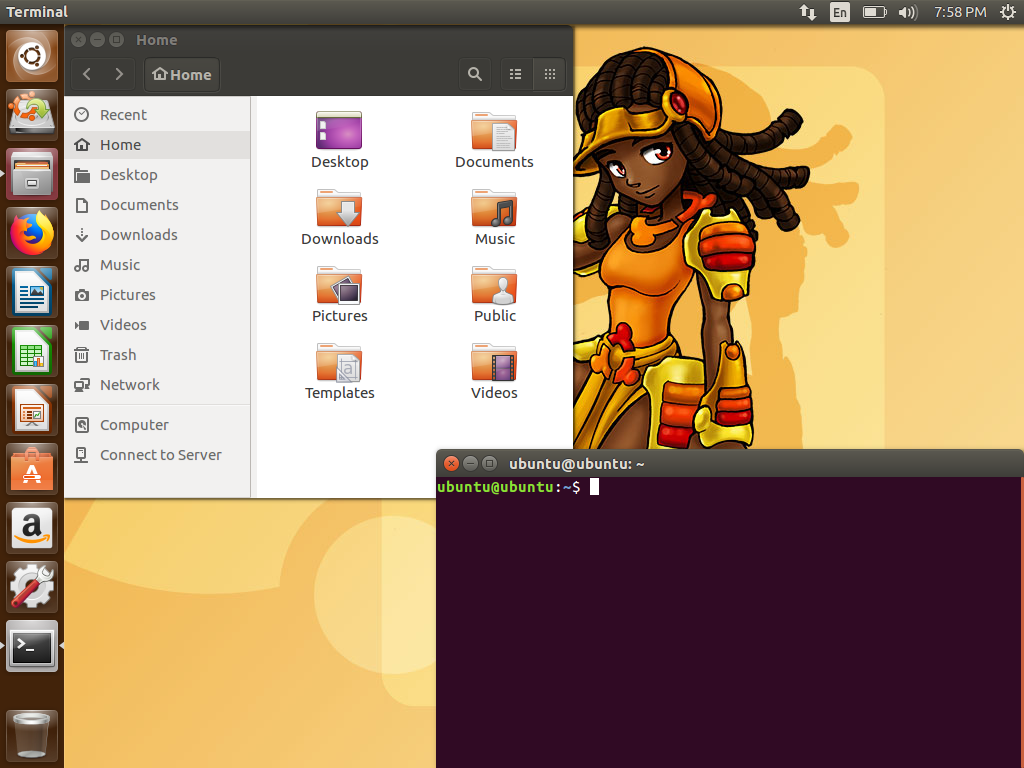The width and height of the screenshot is (1024, 768).
Task: Select the Videos folder icon in main pane
Action: [x=494, y=362]
